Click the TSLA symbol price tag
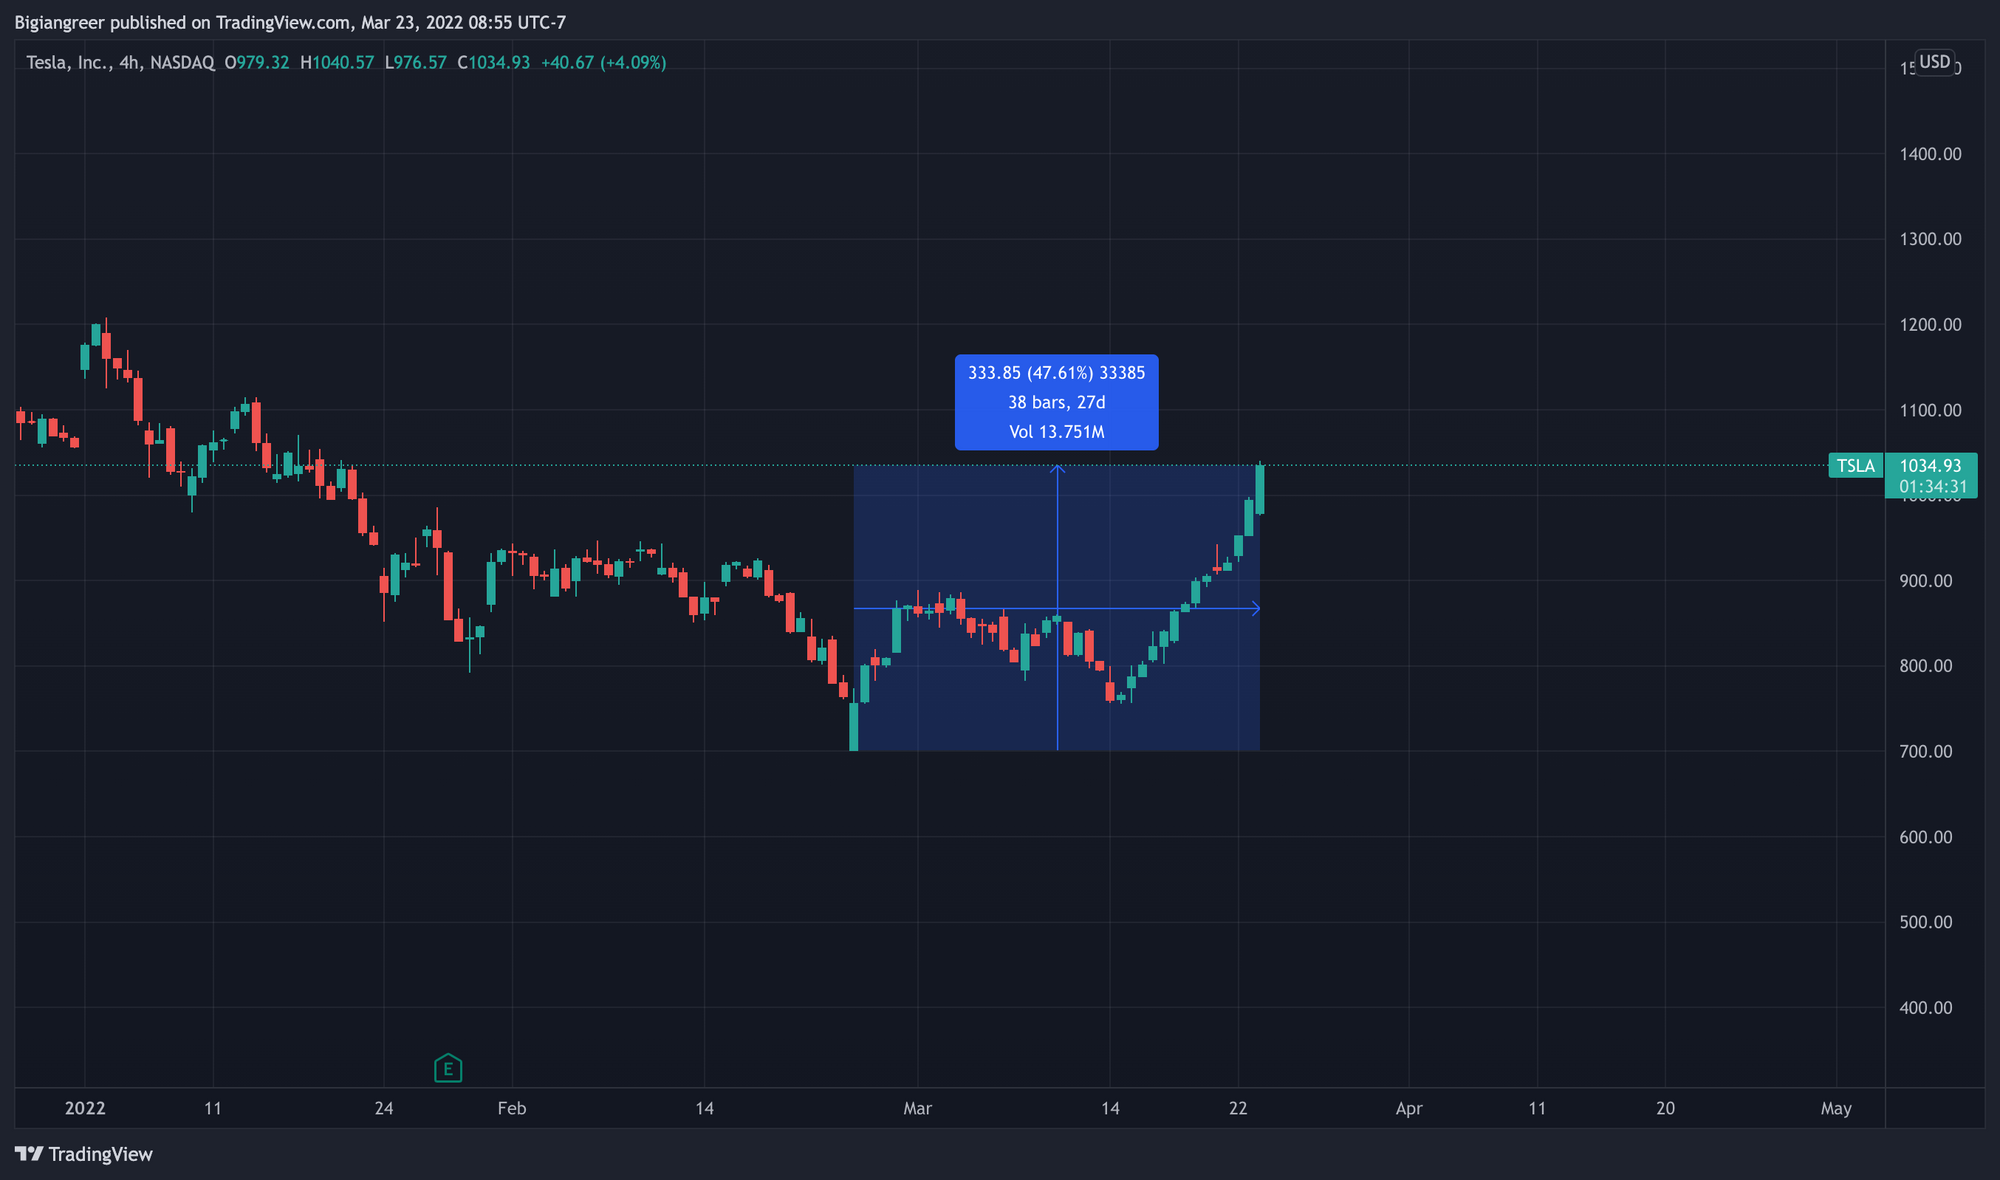This screenshot has width=2000, height=1180. [1855, 466]
